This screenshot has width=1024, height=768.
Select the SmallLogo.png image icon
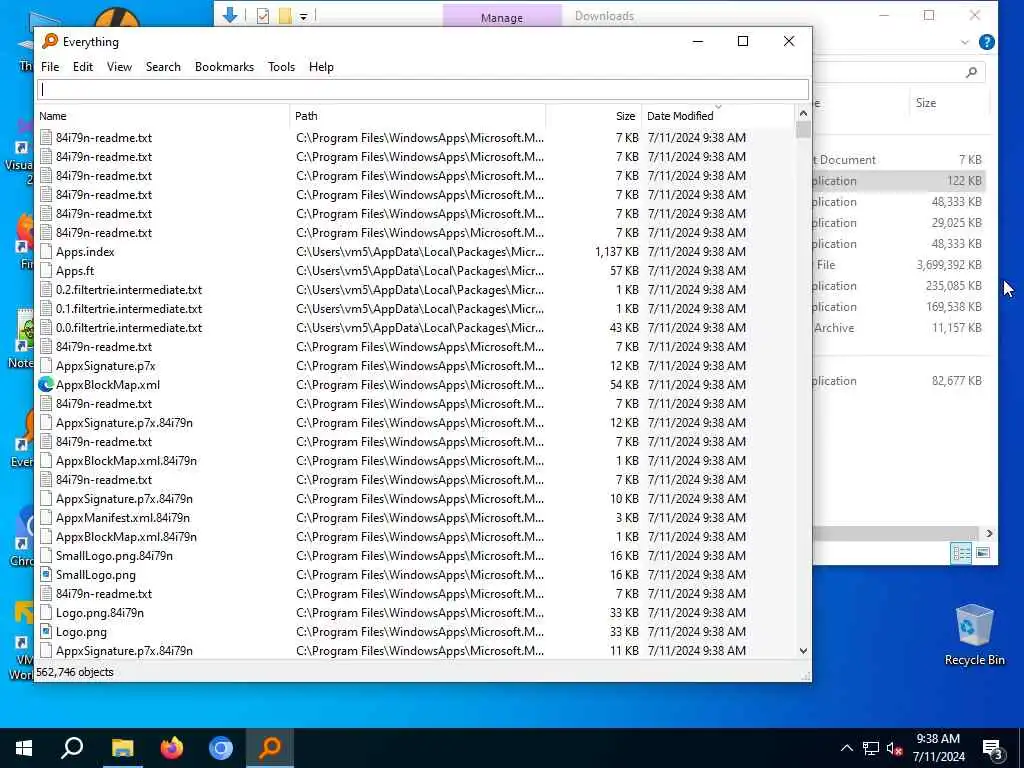coord(46,575)
